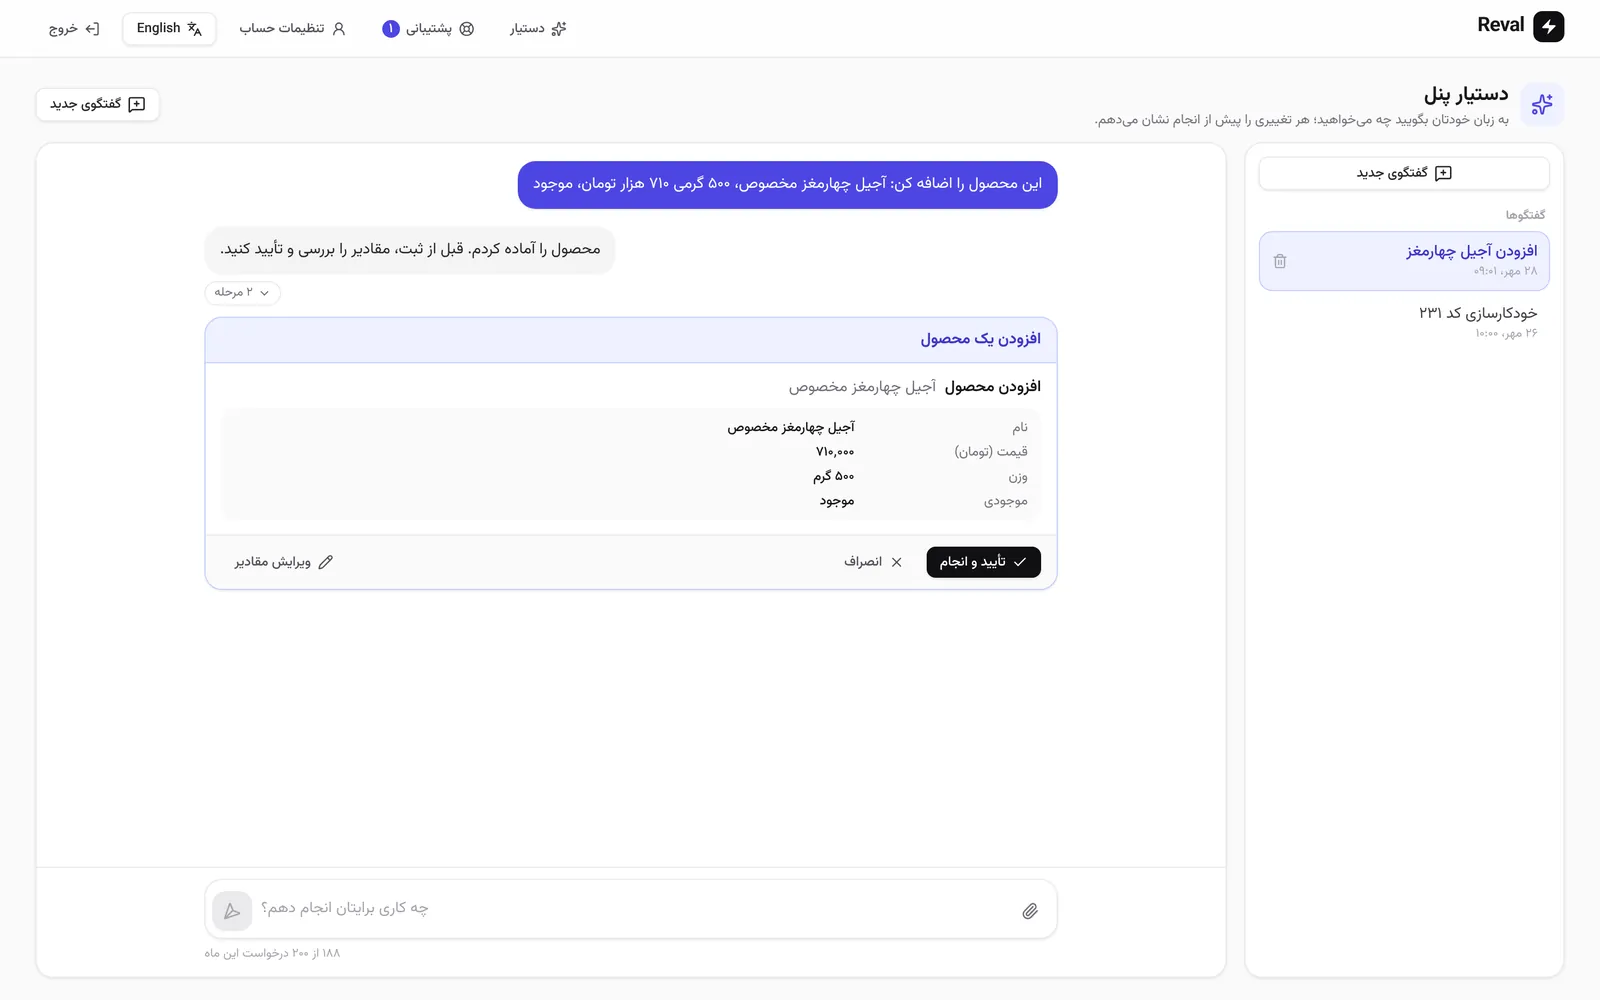Image resolution: width=1600 pixels, height=1000 pixels.
Task: Click the sparkle assistant icon beside دستیار پنل
Action: click(x=1542, y=104)
